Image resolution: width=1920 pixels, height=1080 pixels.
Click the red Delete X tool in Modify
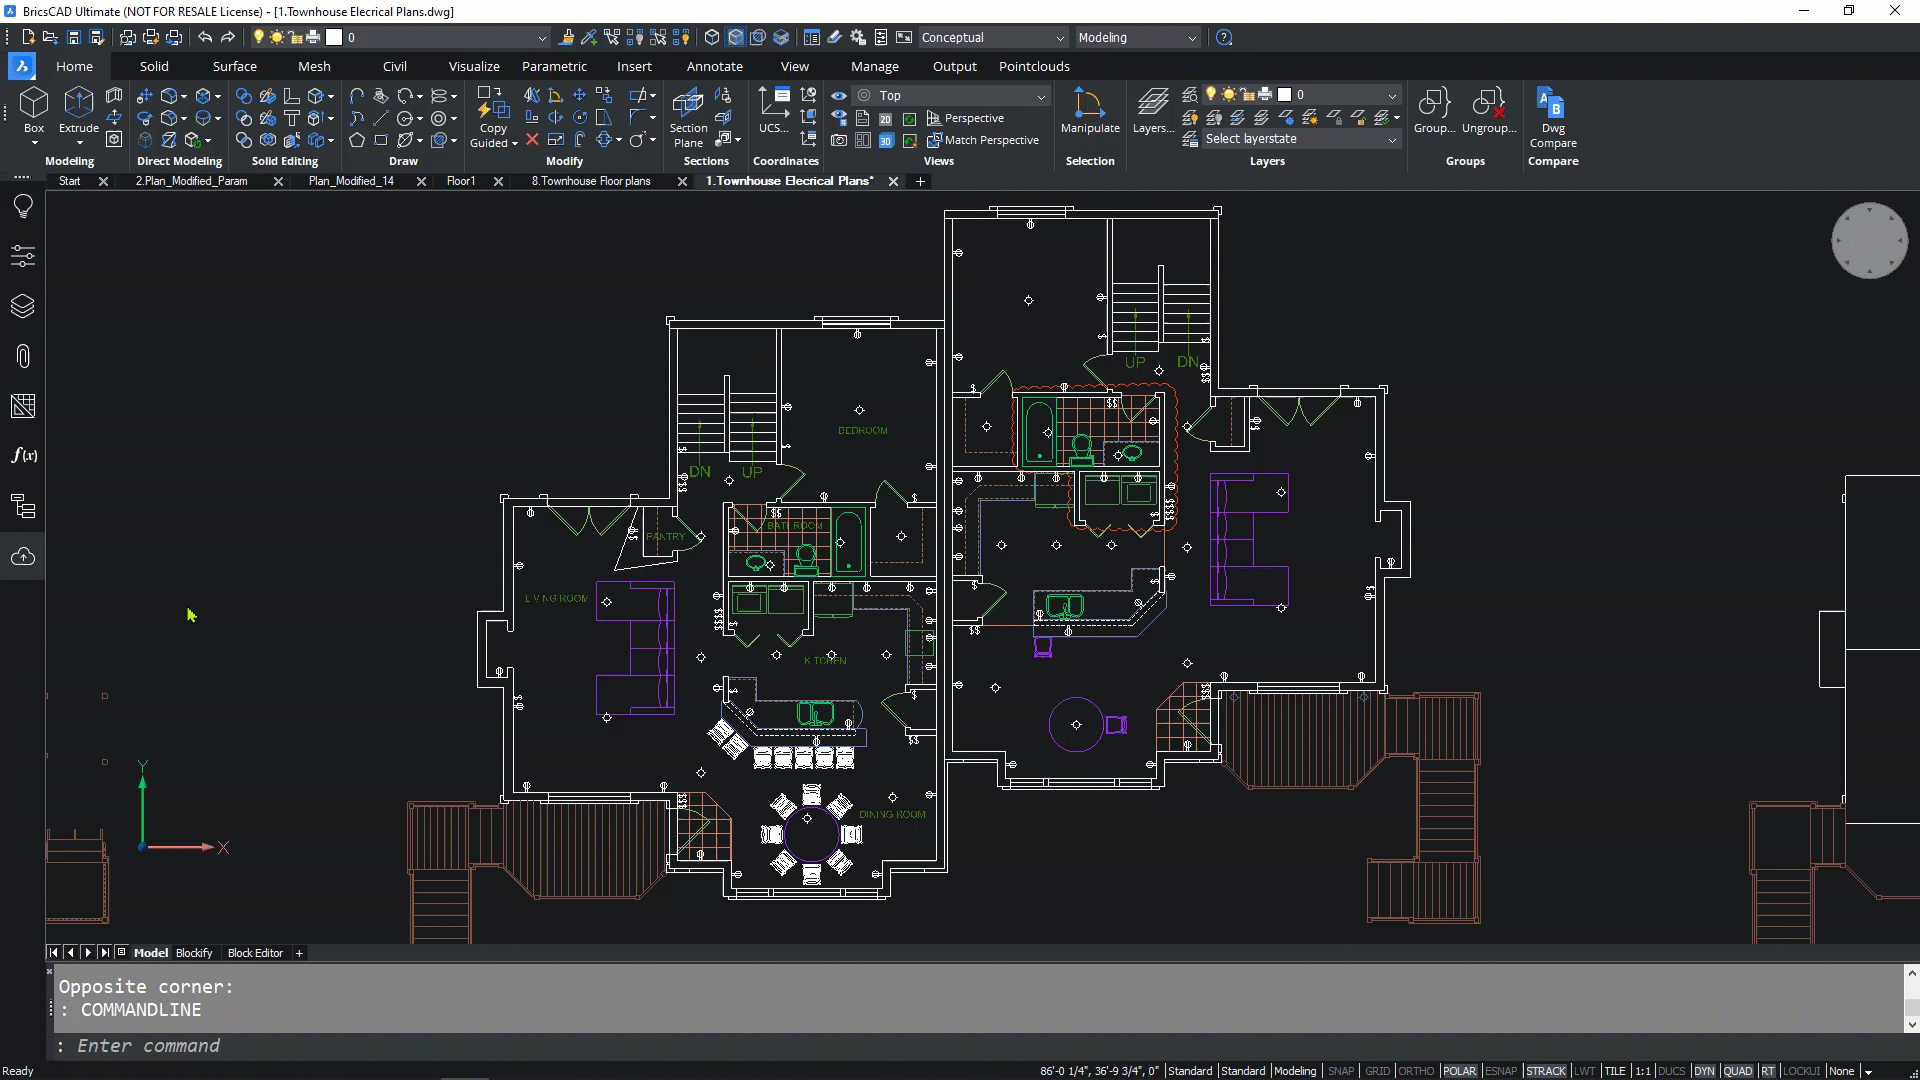pyautogui.click(x=532, y=140)
